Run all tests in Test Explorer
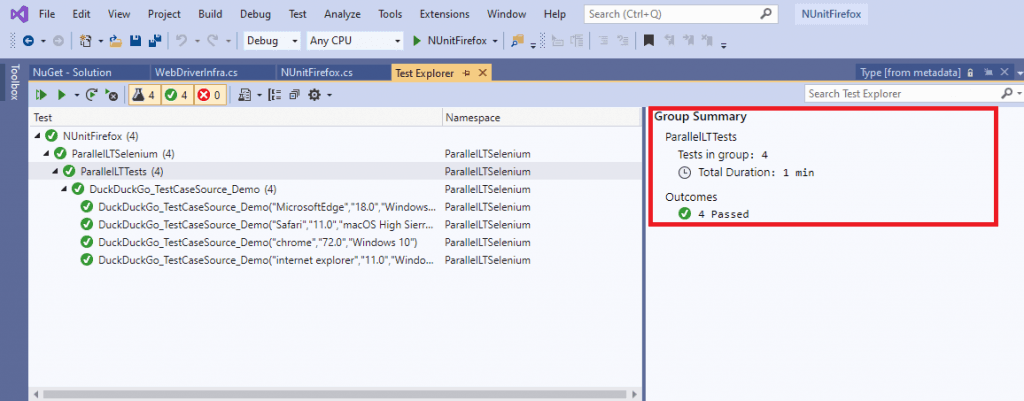 point(41,94)
